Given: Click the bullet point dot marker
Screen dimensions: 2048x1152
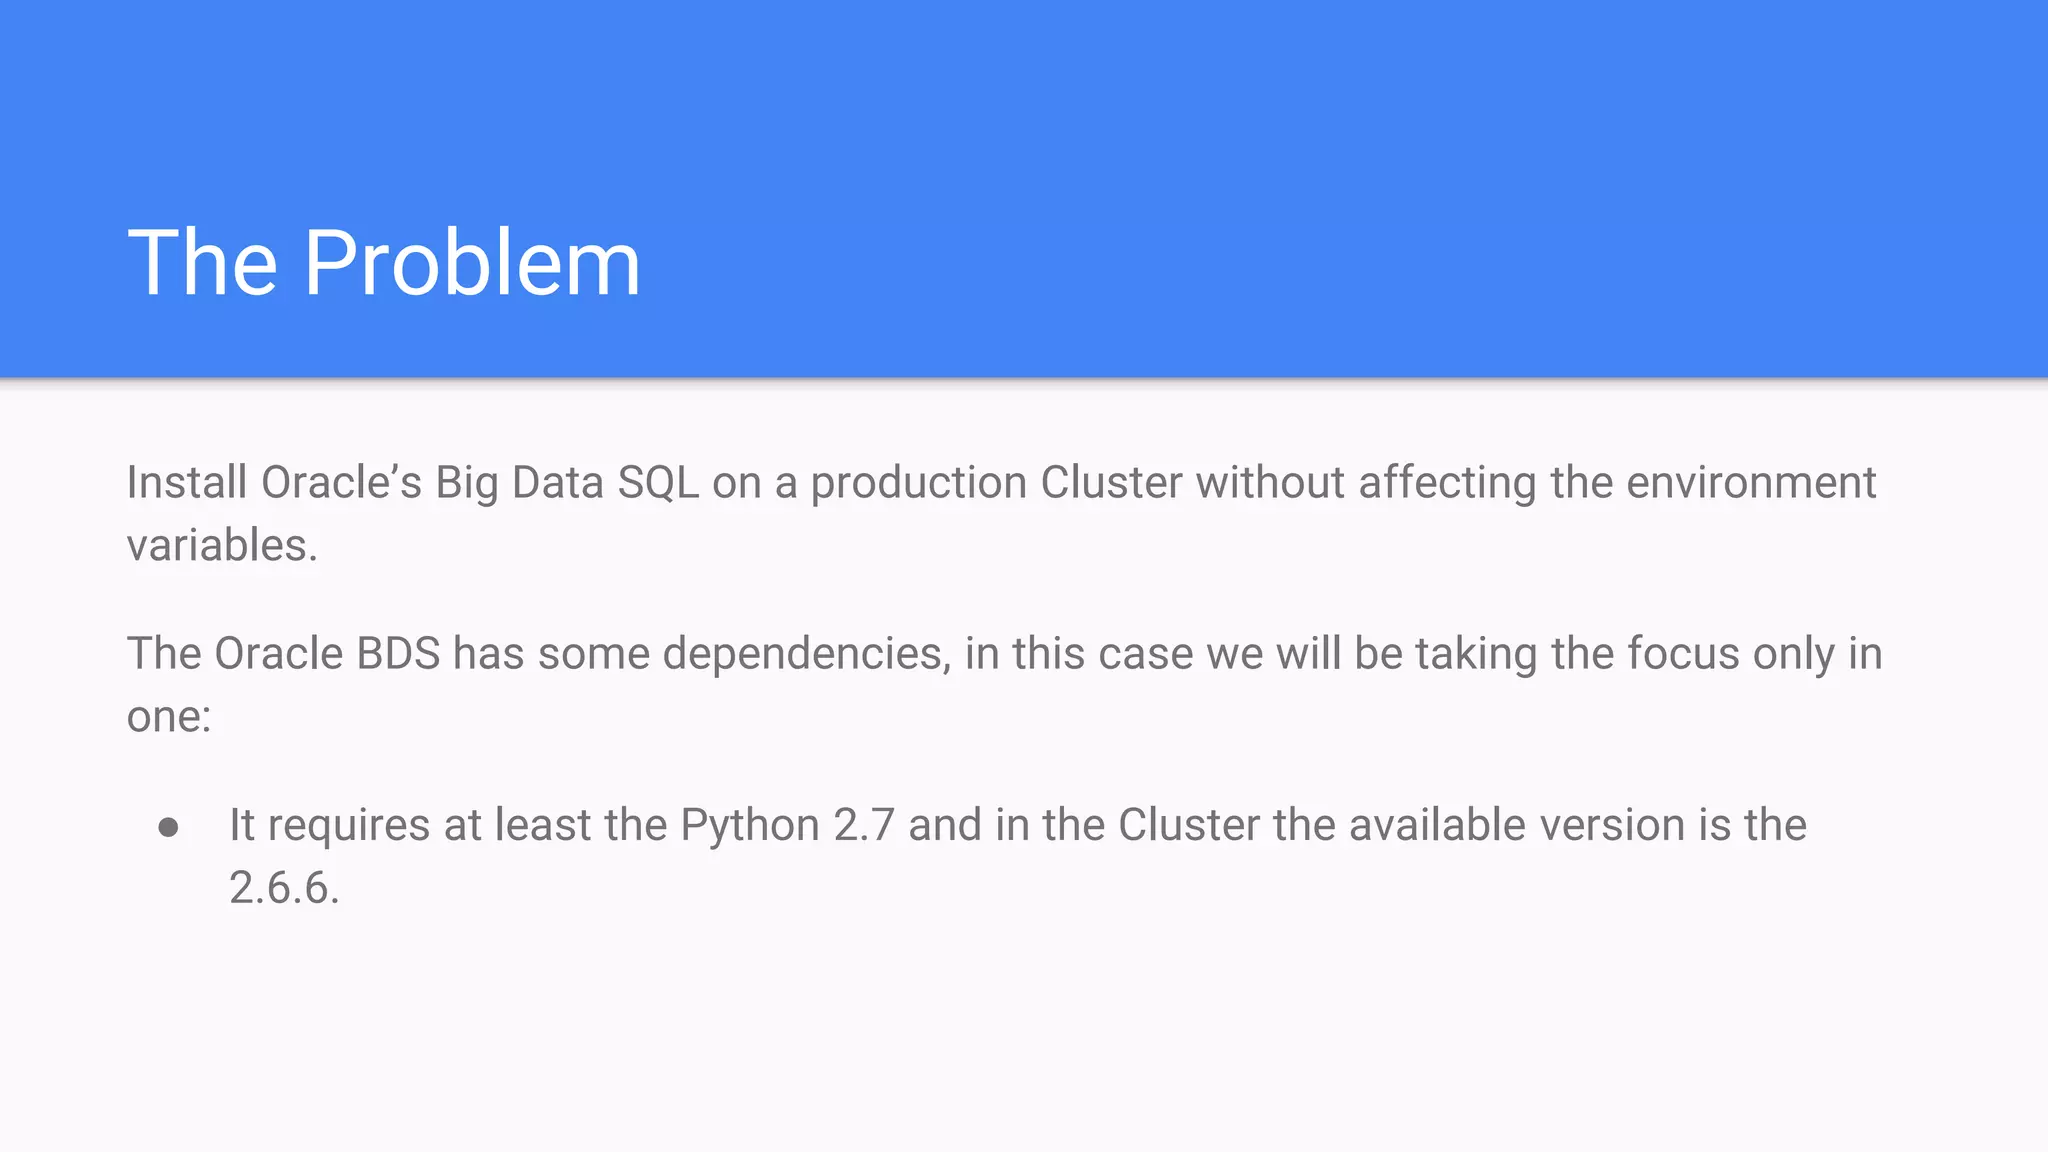Looking at the screenshot, I should [x=168, y=827].
